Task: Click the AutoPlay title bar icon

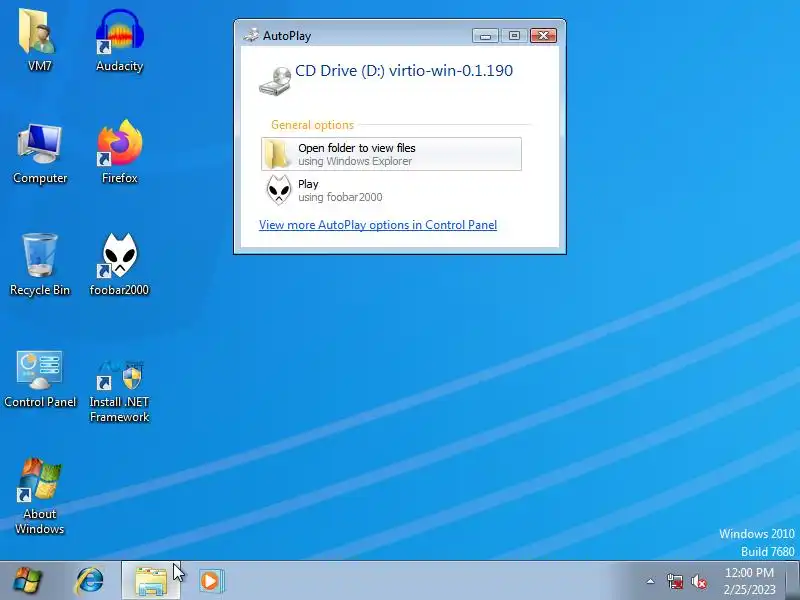Action: 251,35
